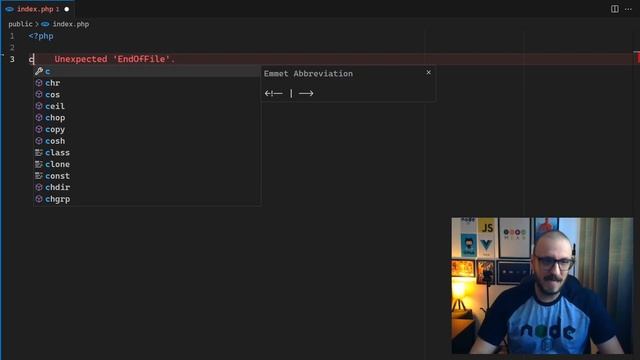Open the More Actions ellipsis menu
This screenshot has width=640, height=360.
point(628,9)
